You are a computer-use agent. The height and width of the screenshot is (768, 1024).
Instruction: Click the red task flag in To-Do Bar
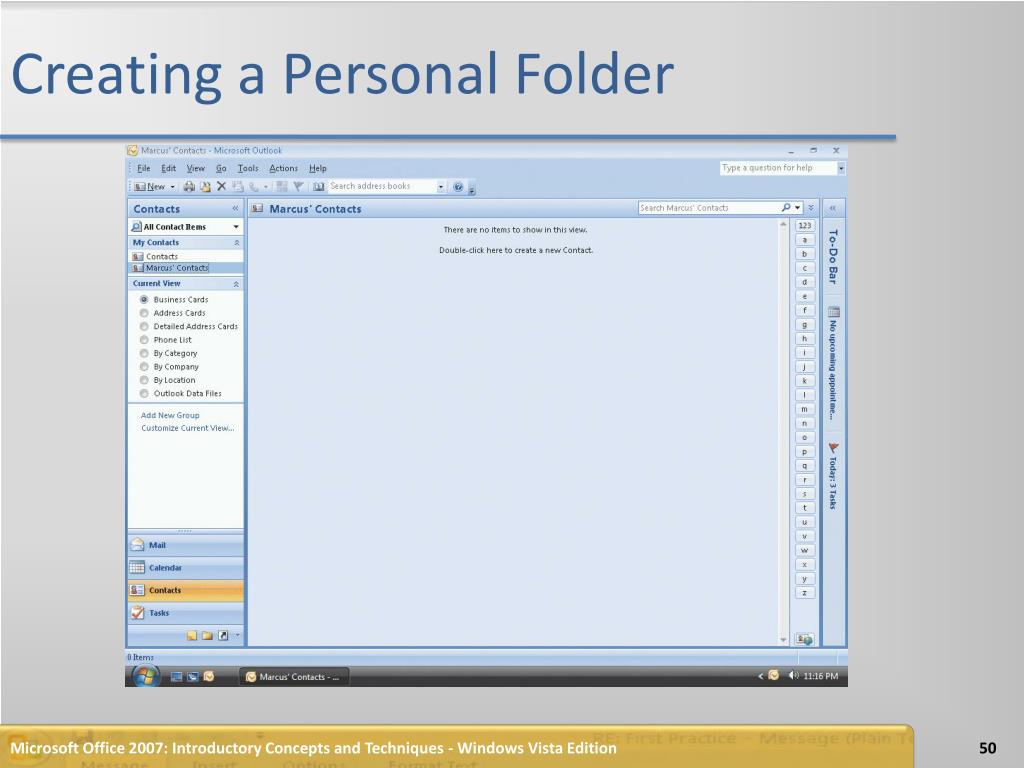[833, 448]
